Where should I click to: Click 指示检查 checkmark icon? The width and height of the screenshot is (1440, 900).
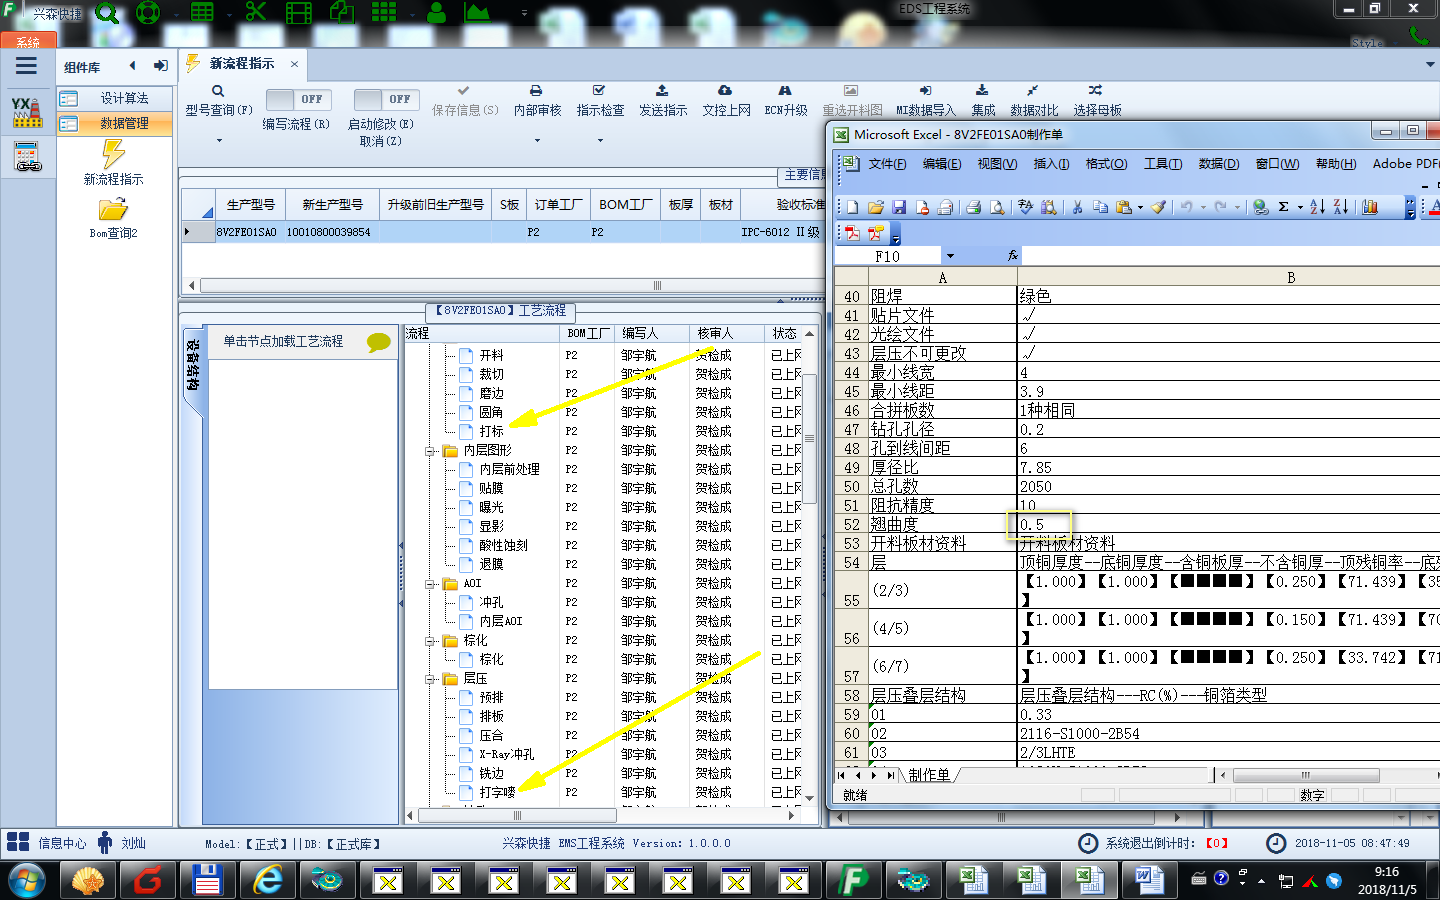599,91
